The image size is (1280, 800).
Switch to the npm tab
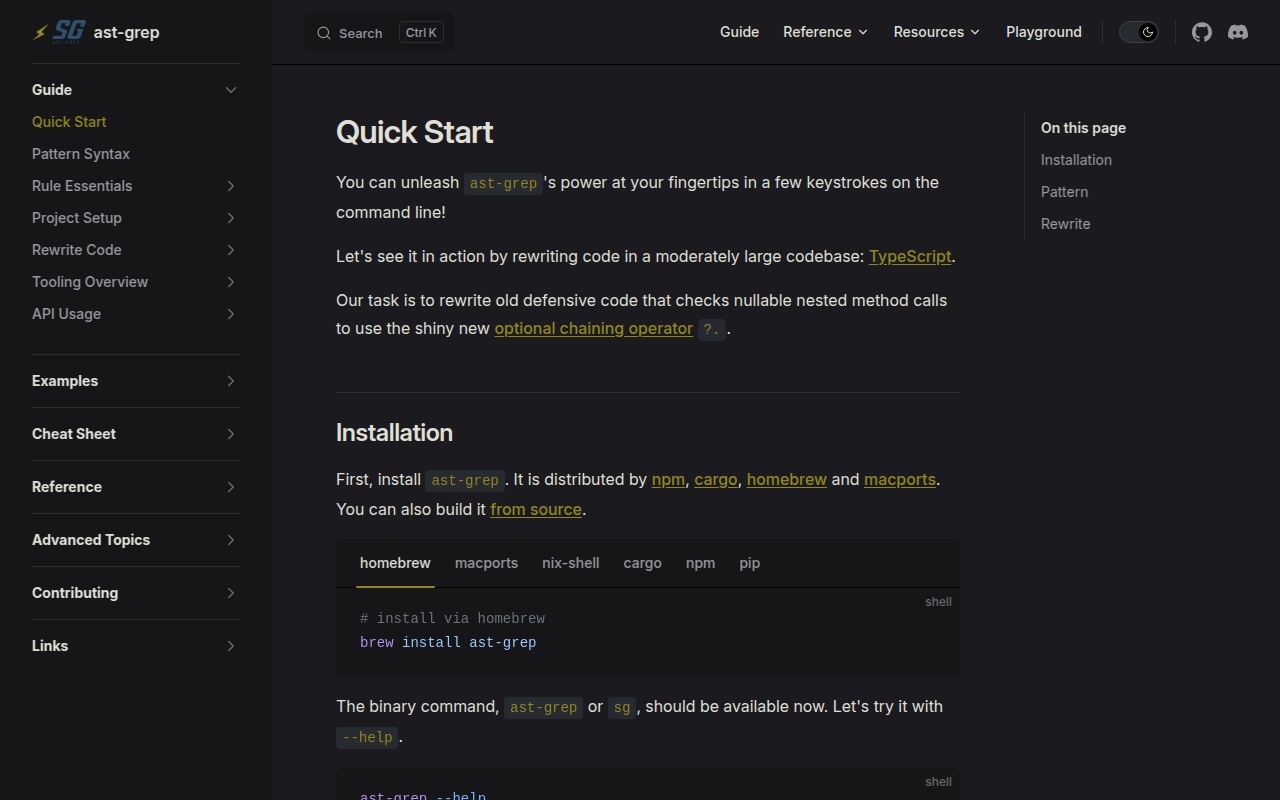point(700,563)
